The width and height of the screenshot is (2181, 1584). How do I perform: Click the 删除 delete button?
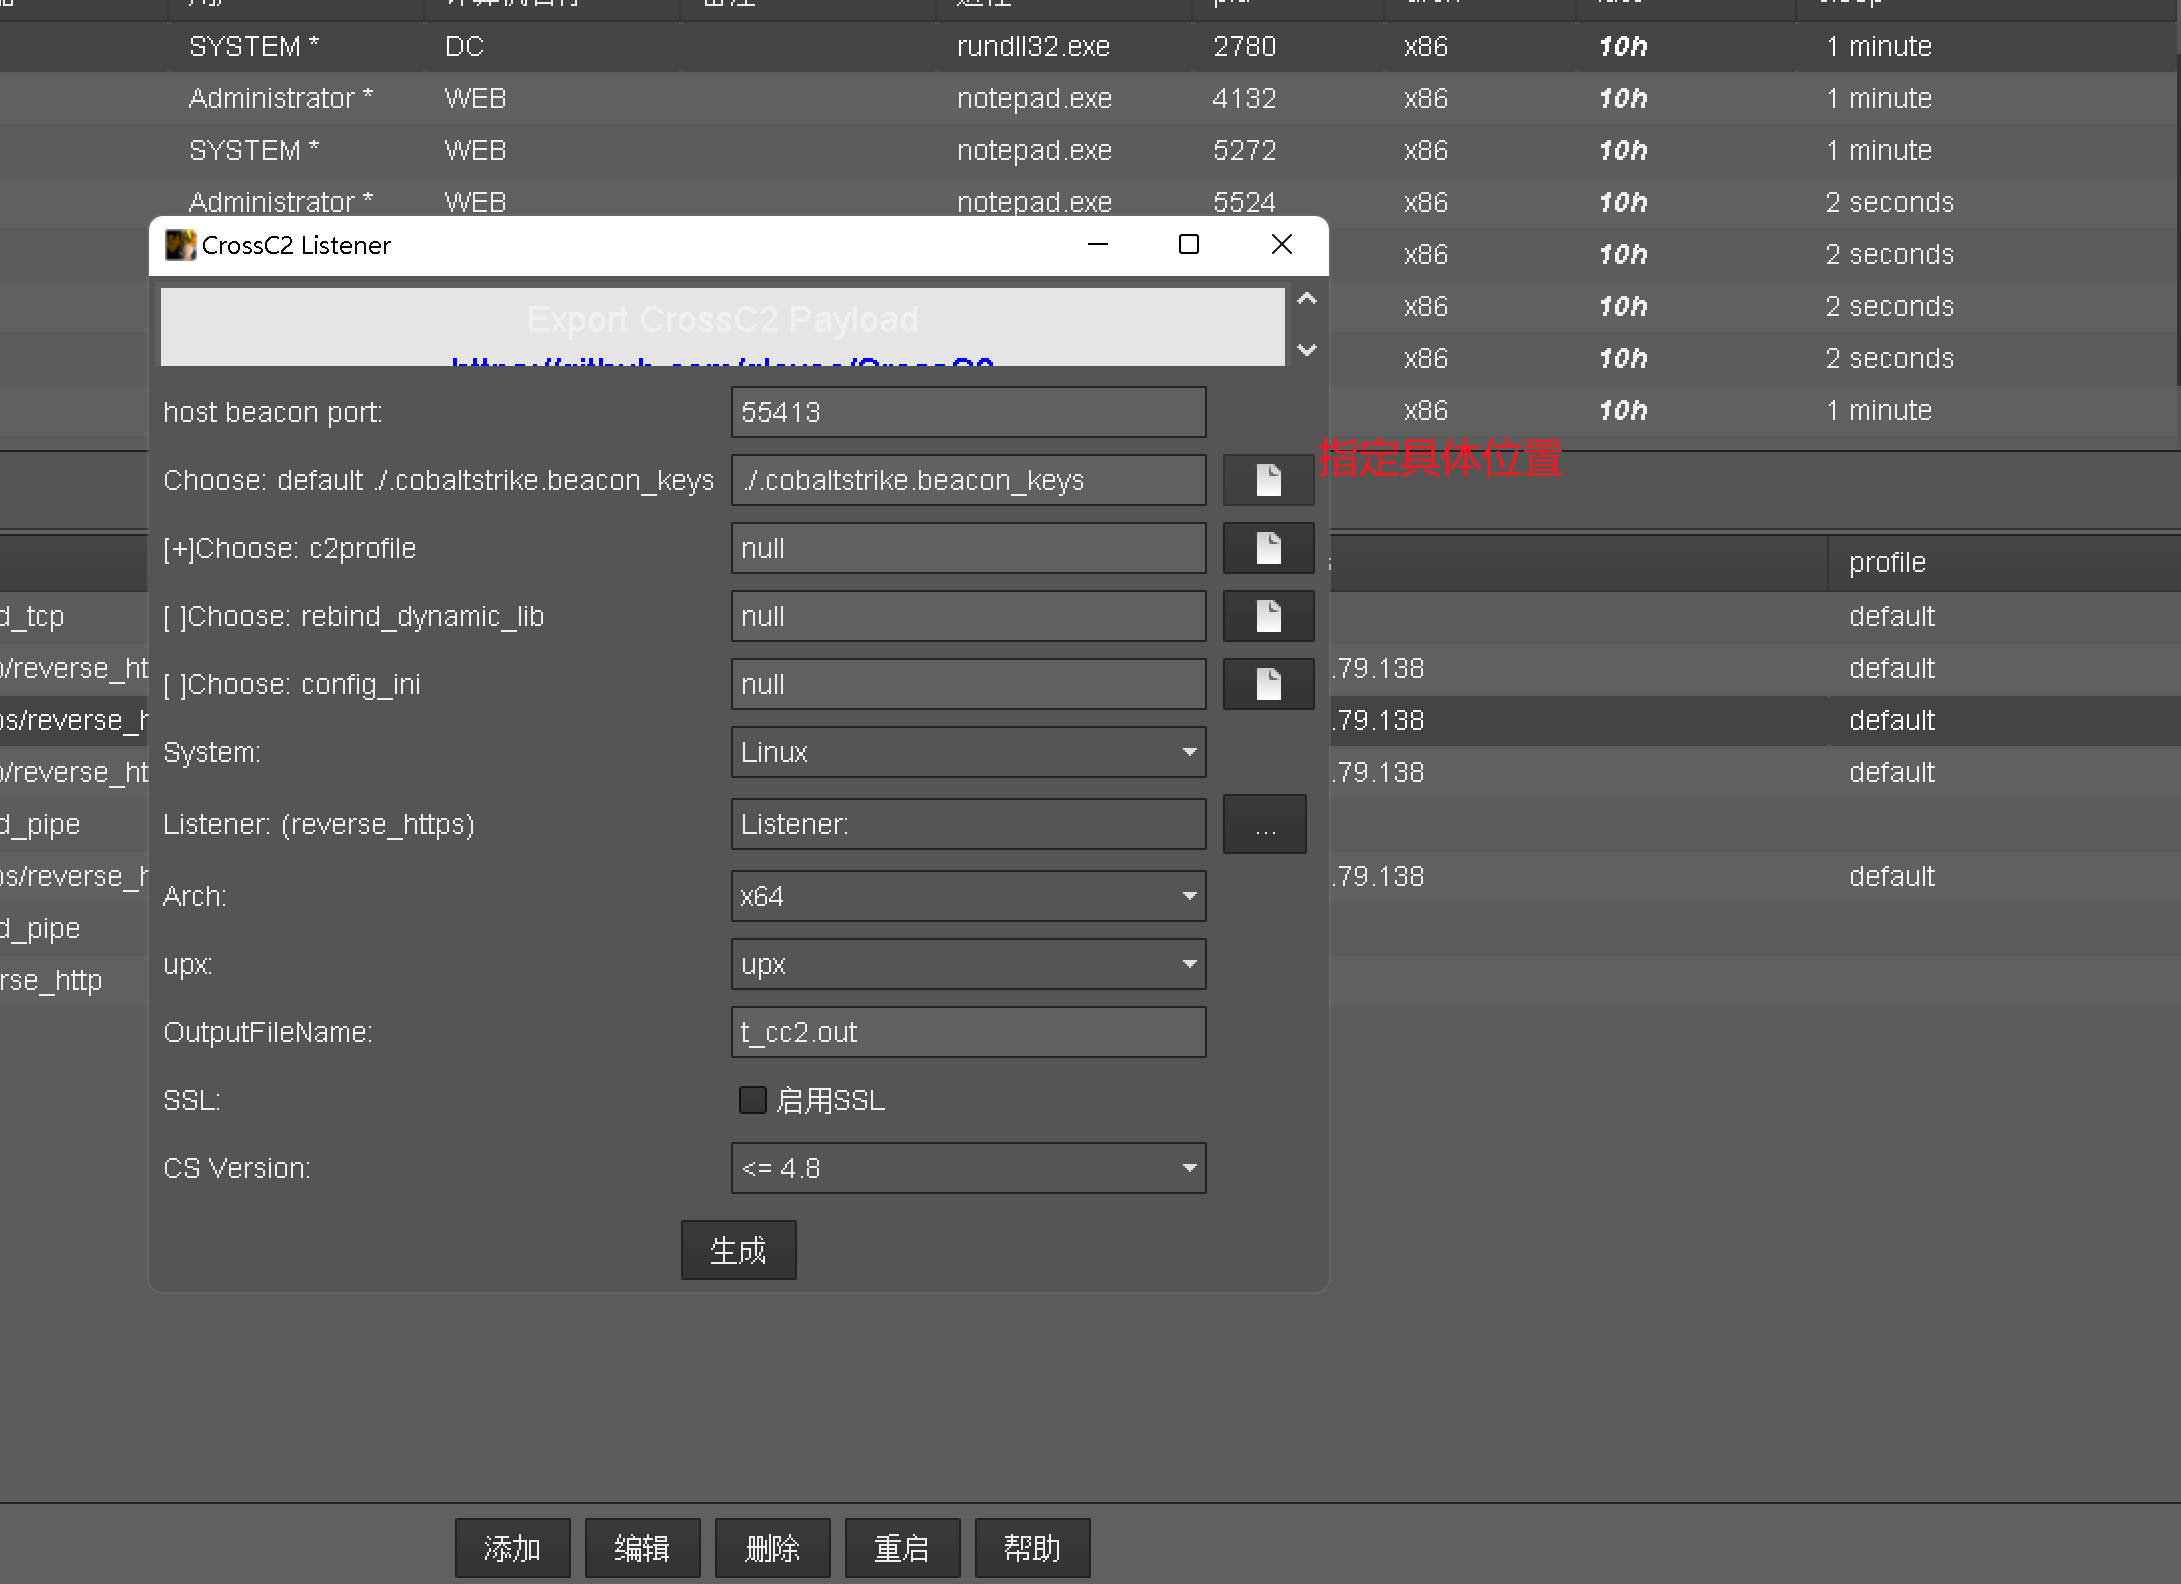coord(772,1548)
